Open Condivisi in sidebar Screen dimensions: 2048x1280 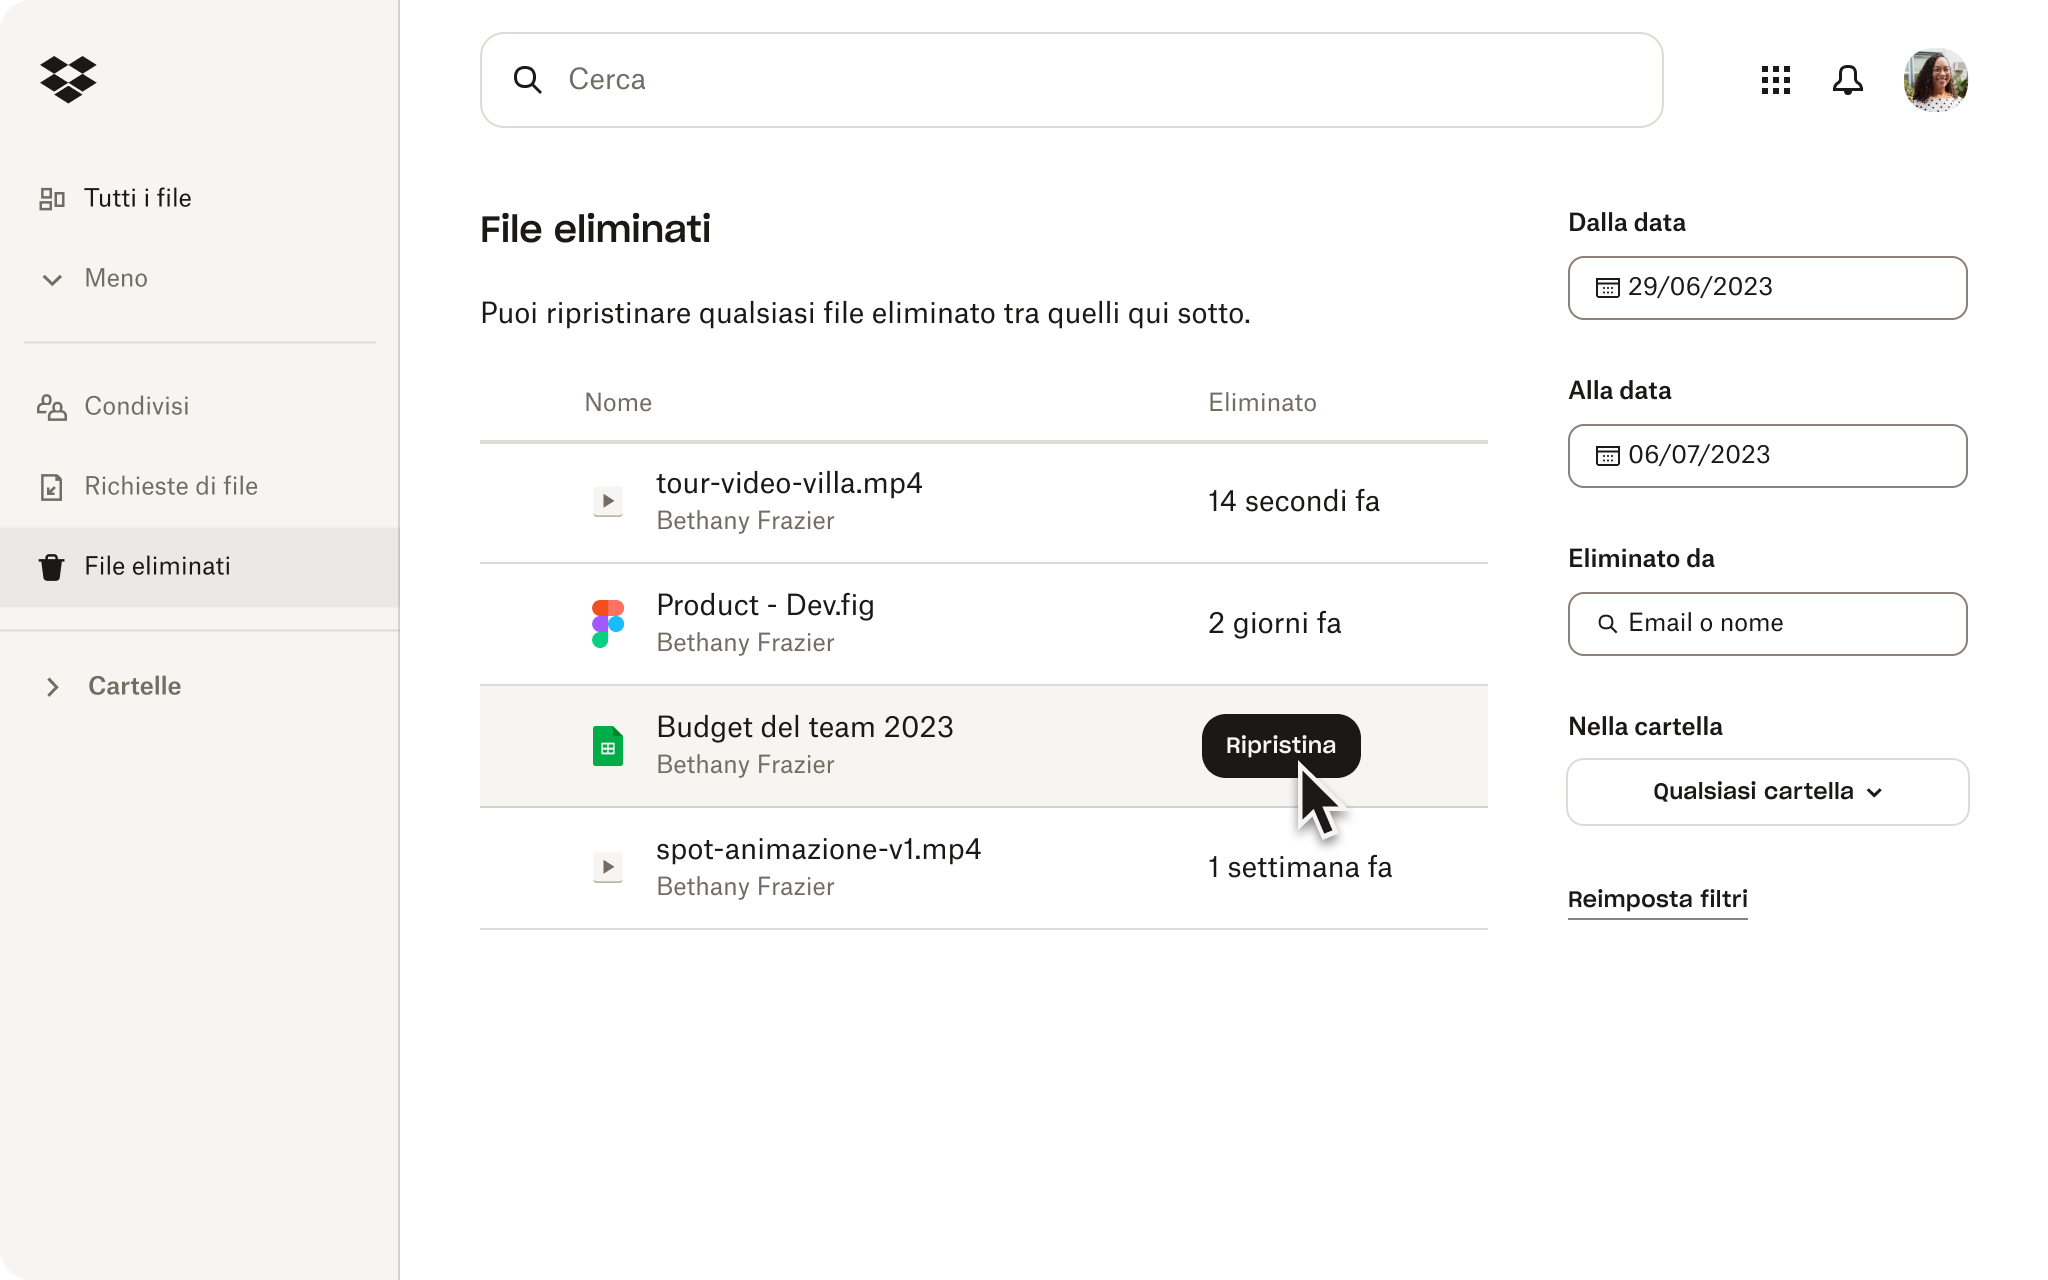coord(137,406)
